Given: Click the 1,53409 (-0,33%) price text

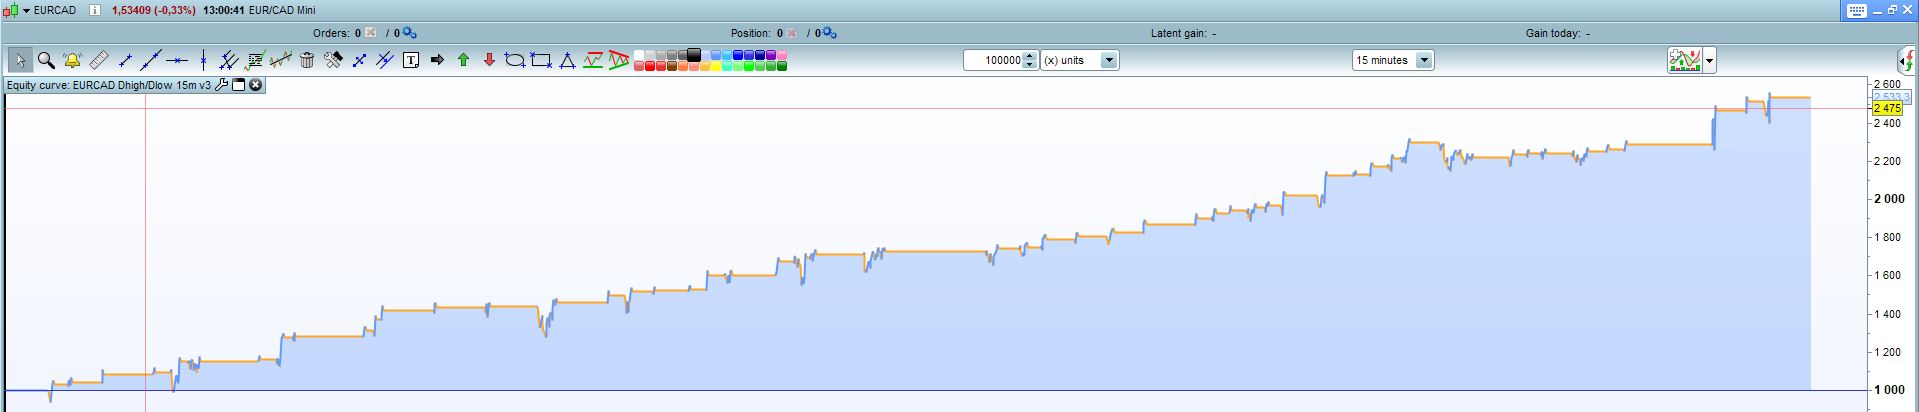Looking at the screenshot, I should tap(153, 10).
